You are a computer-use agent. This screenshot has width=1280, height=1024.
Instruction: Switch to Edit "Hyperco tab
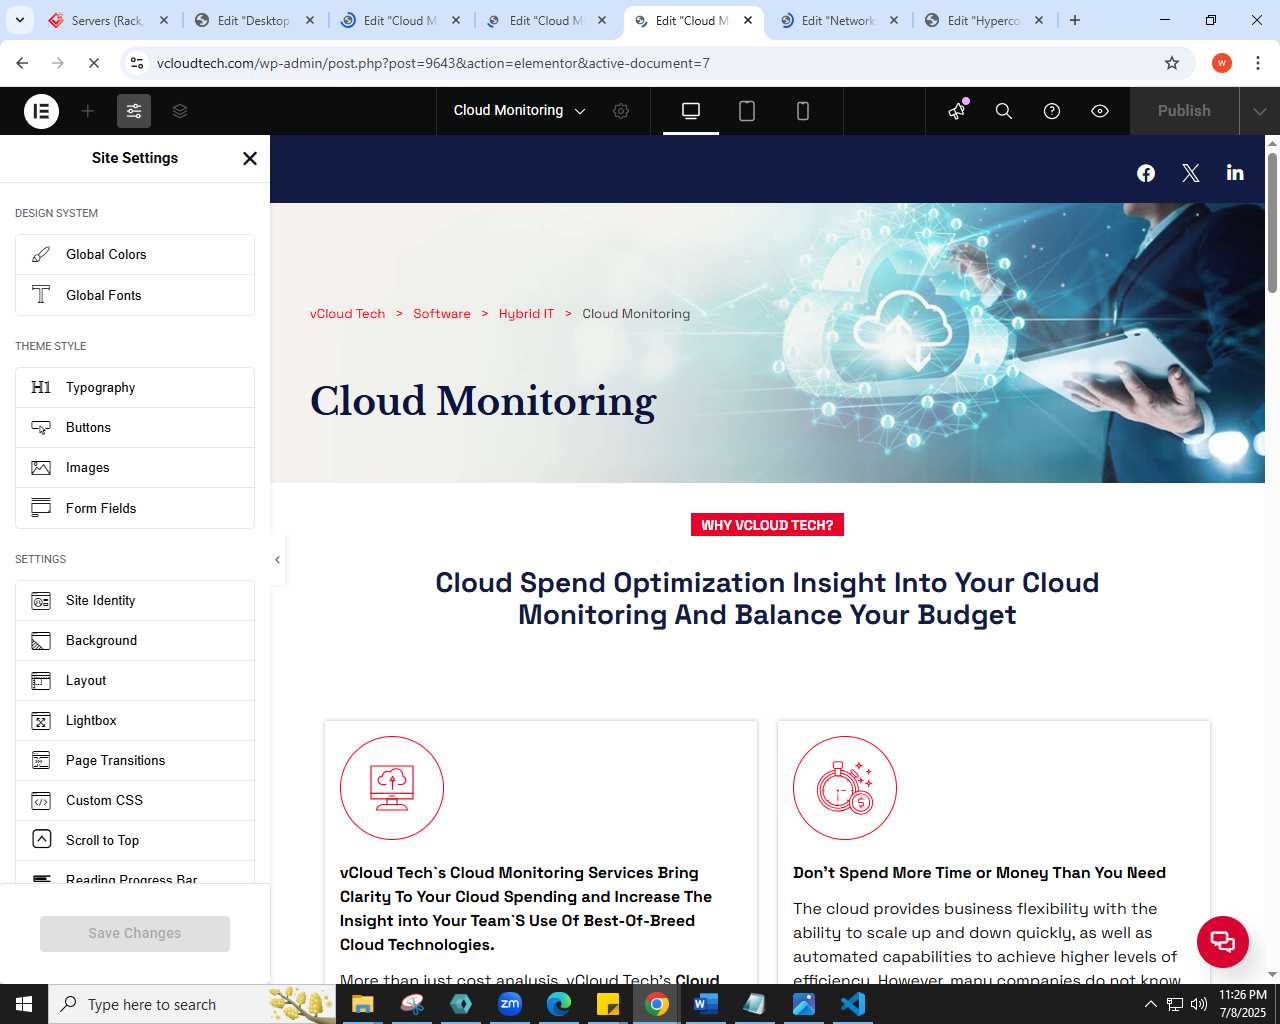[x=984, y=20]
